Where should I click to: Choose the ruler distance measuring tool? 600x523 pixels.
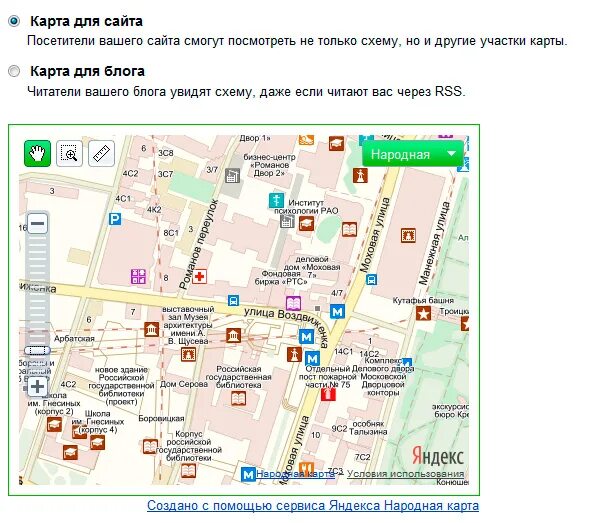coord(101,154)
